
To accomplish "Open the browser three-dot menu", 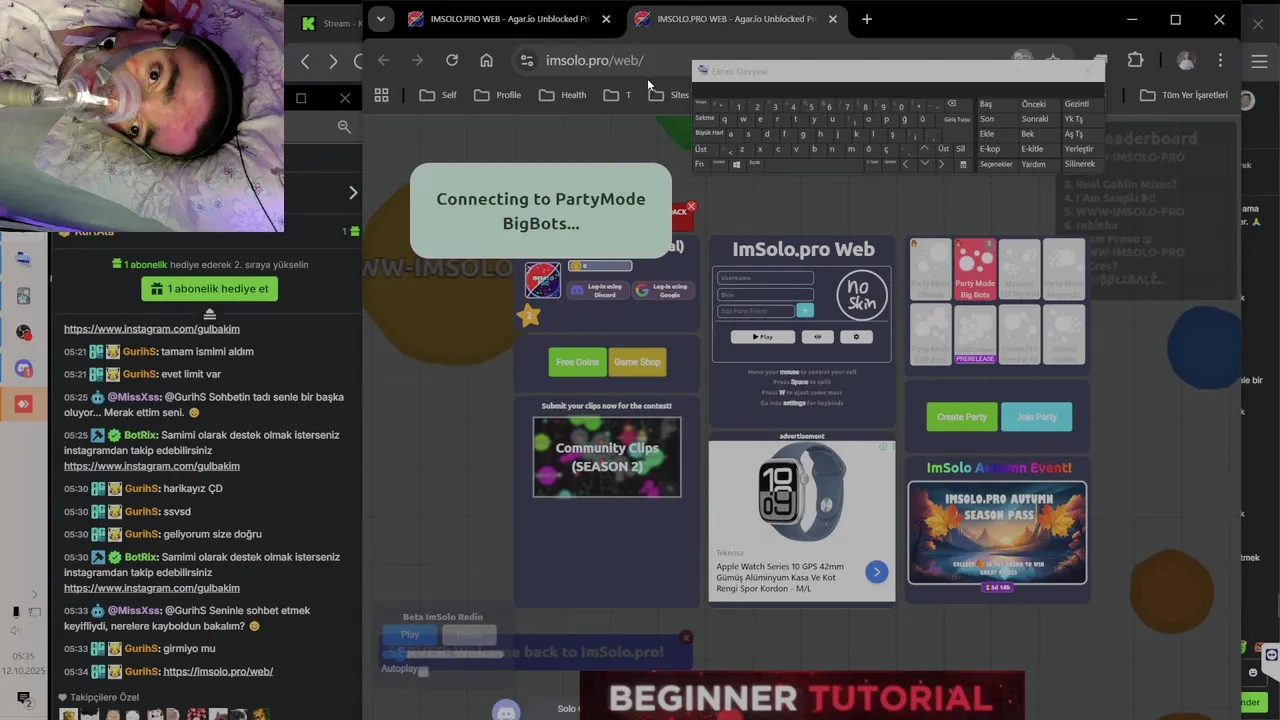I will point(1220,60).
